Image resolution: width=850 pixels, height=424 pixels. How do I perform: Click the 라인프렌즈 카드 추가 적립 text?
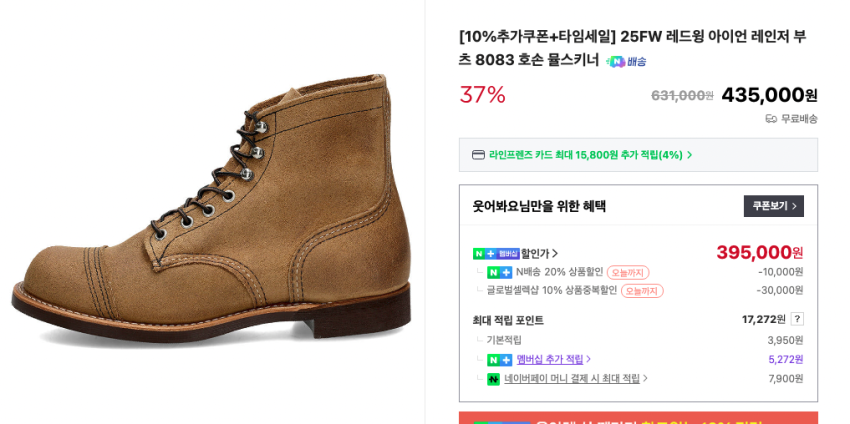[x=585, y=155]
